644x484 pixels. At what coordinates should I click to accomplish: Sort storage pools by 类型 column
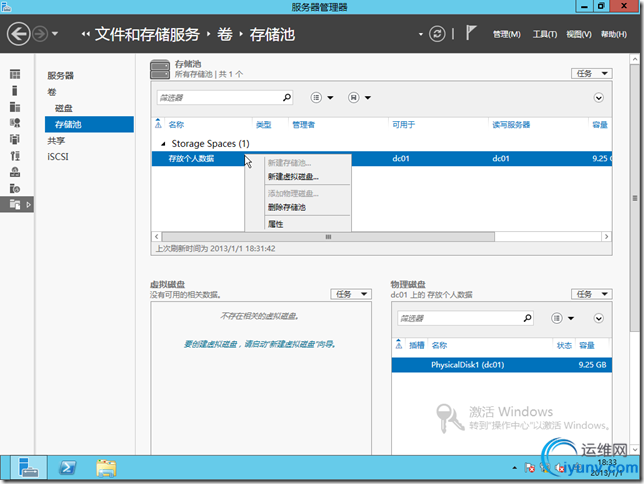click(263, 124)
